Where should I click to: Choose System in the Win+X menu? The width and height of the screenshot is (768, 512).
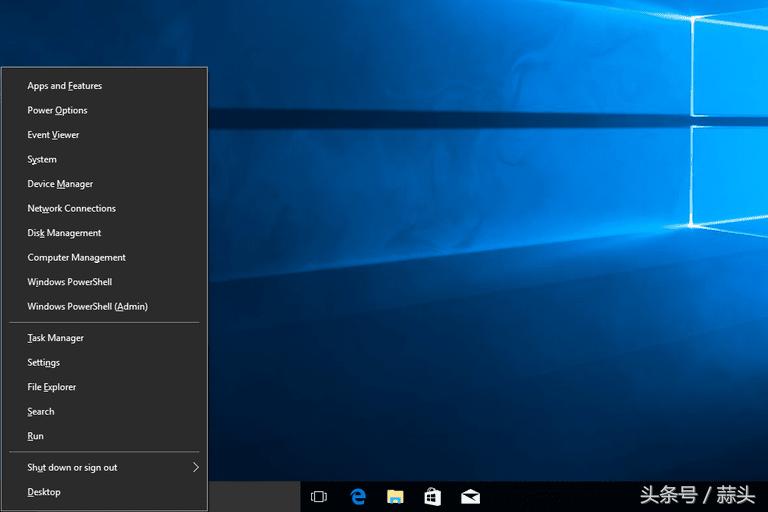click(x=104, y=159)
